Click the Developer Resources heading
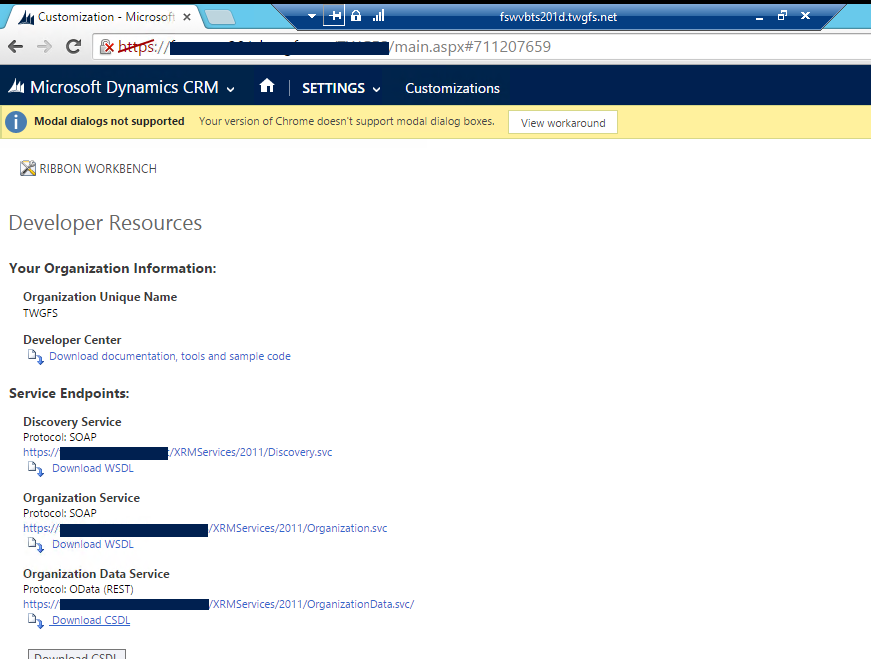871x659 pixels. 106,223
